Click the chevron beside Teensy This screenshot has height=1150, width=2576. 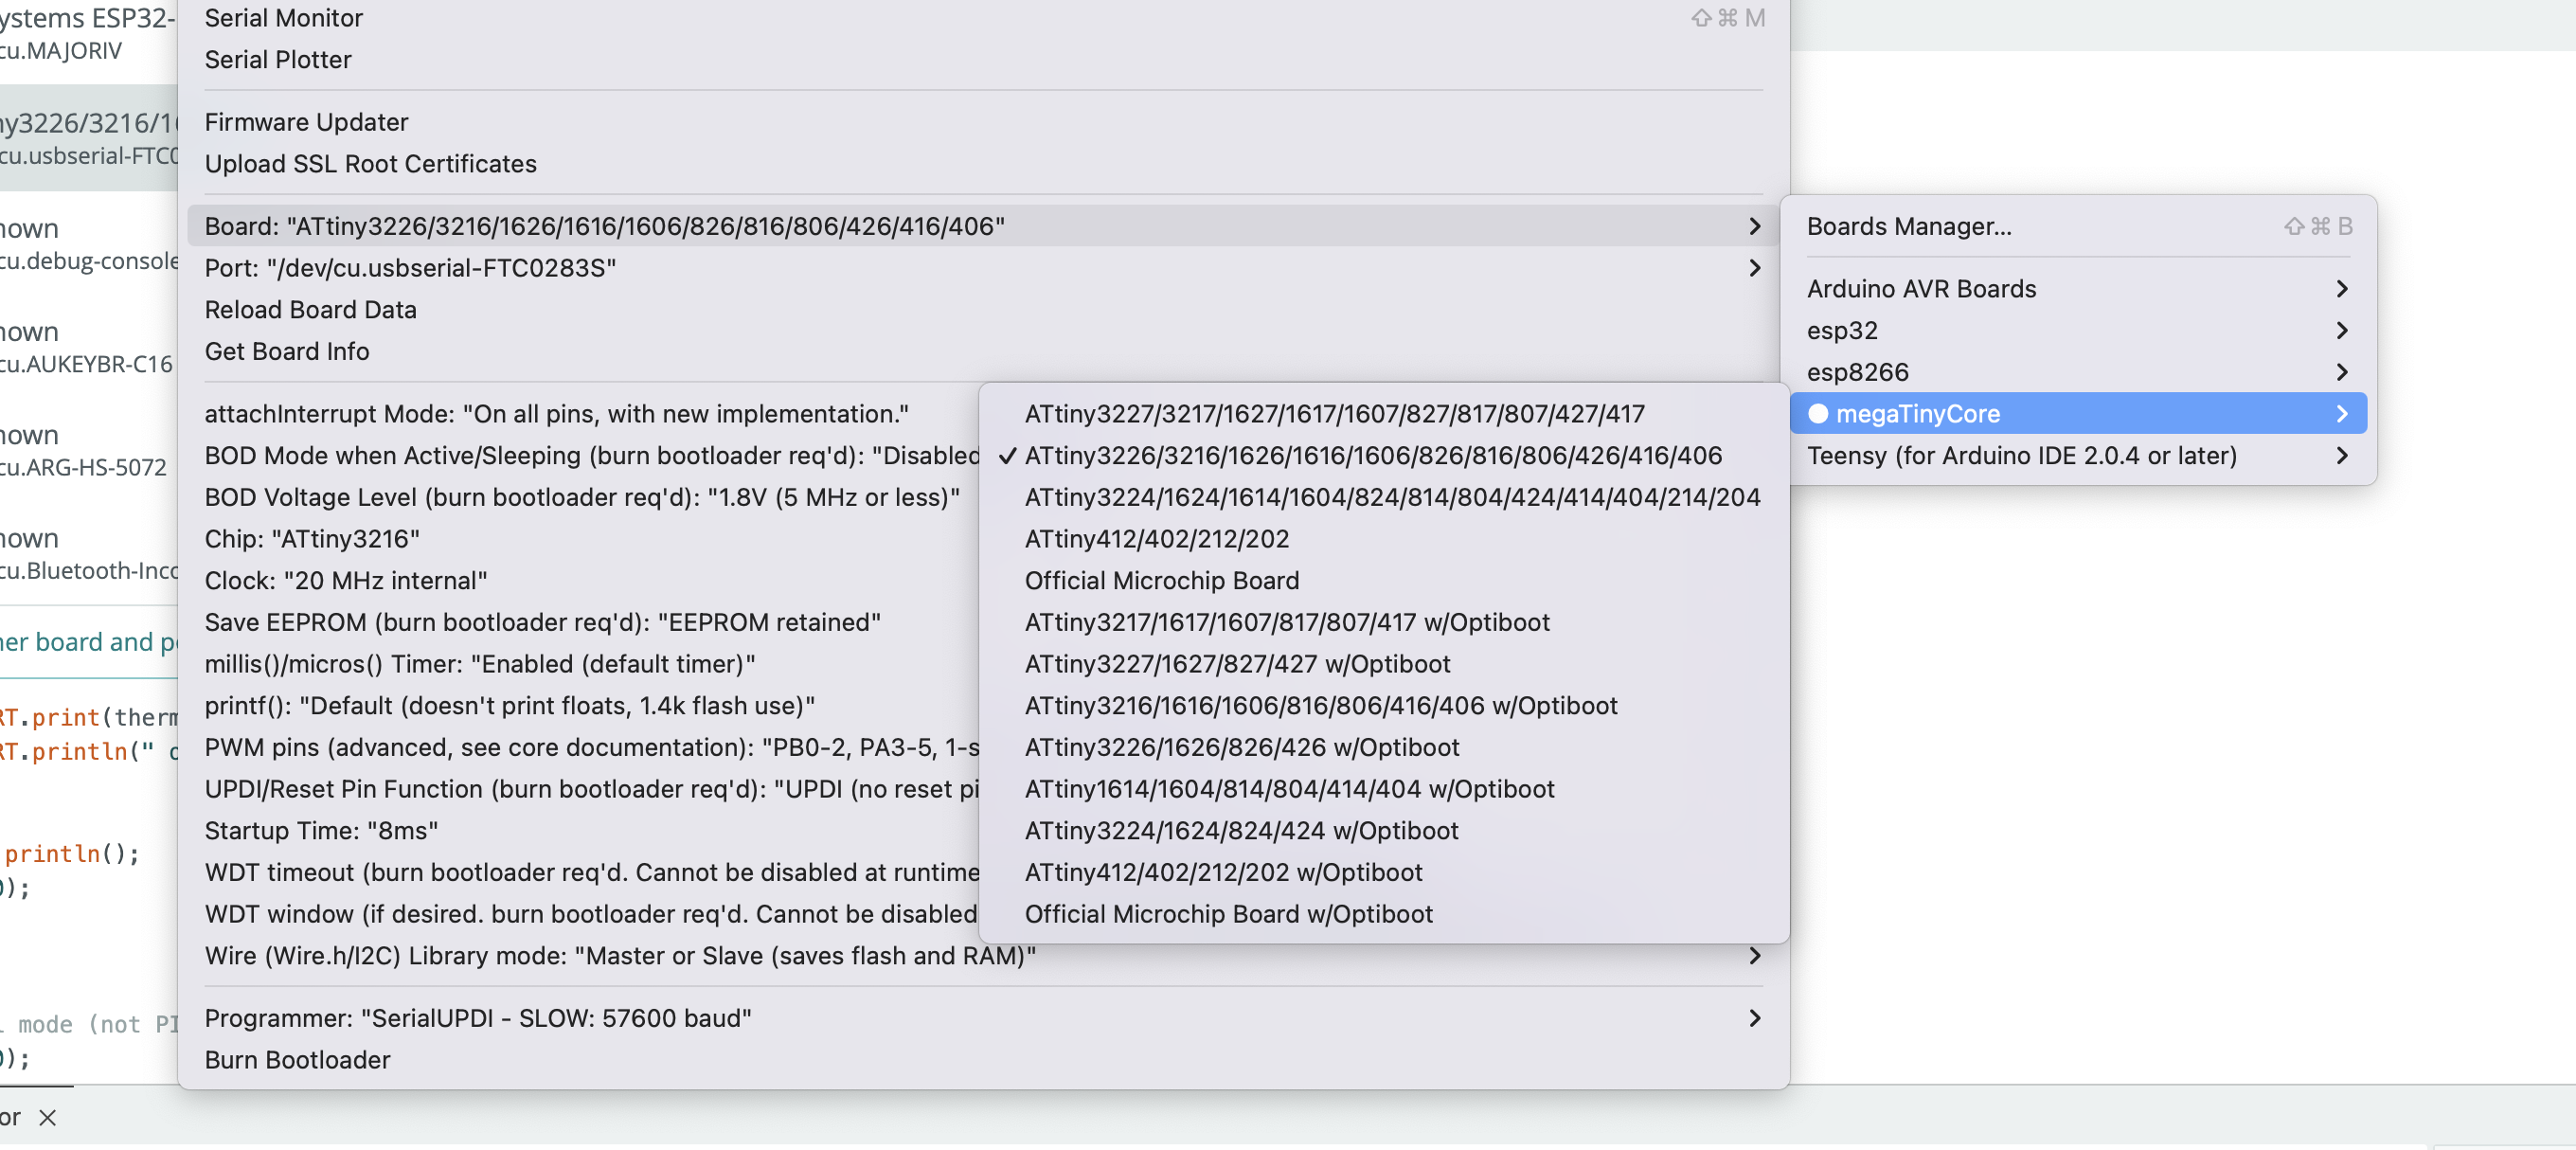pos(2341,456)
